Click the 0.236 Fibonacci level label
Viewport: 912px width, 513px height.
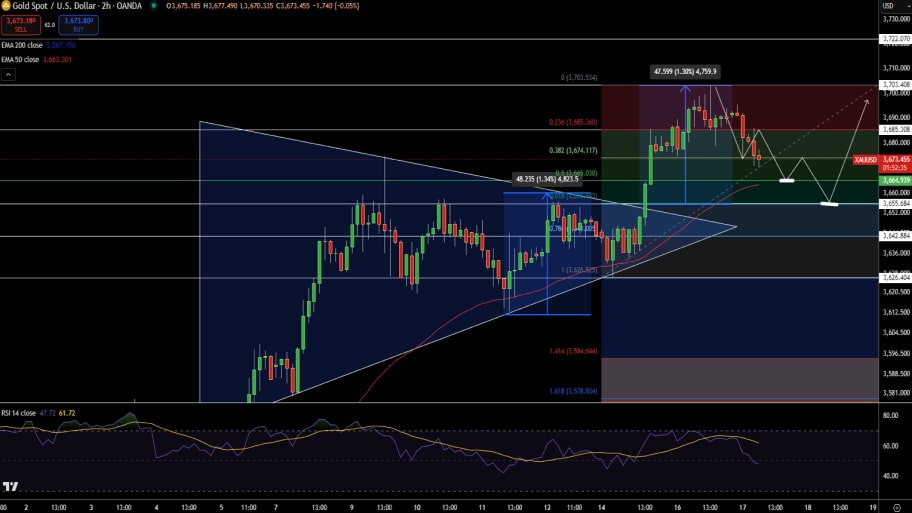574,122
